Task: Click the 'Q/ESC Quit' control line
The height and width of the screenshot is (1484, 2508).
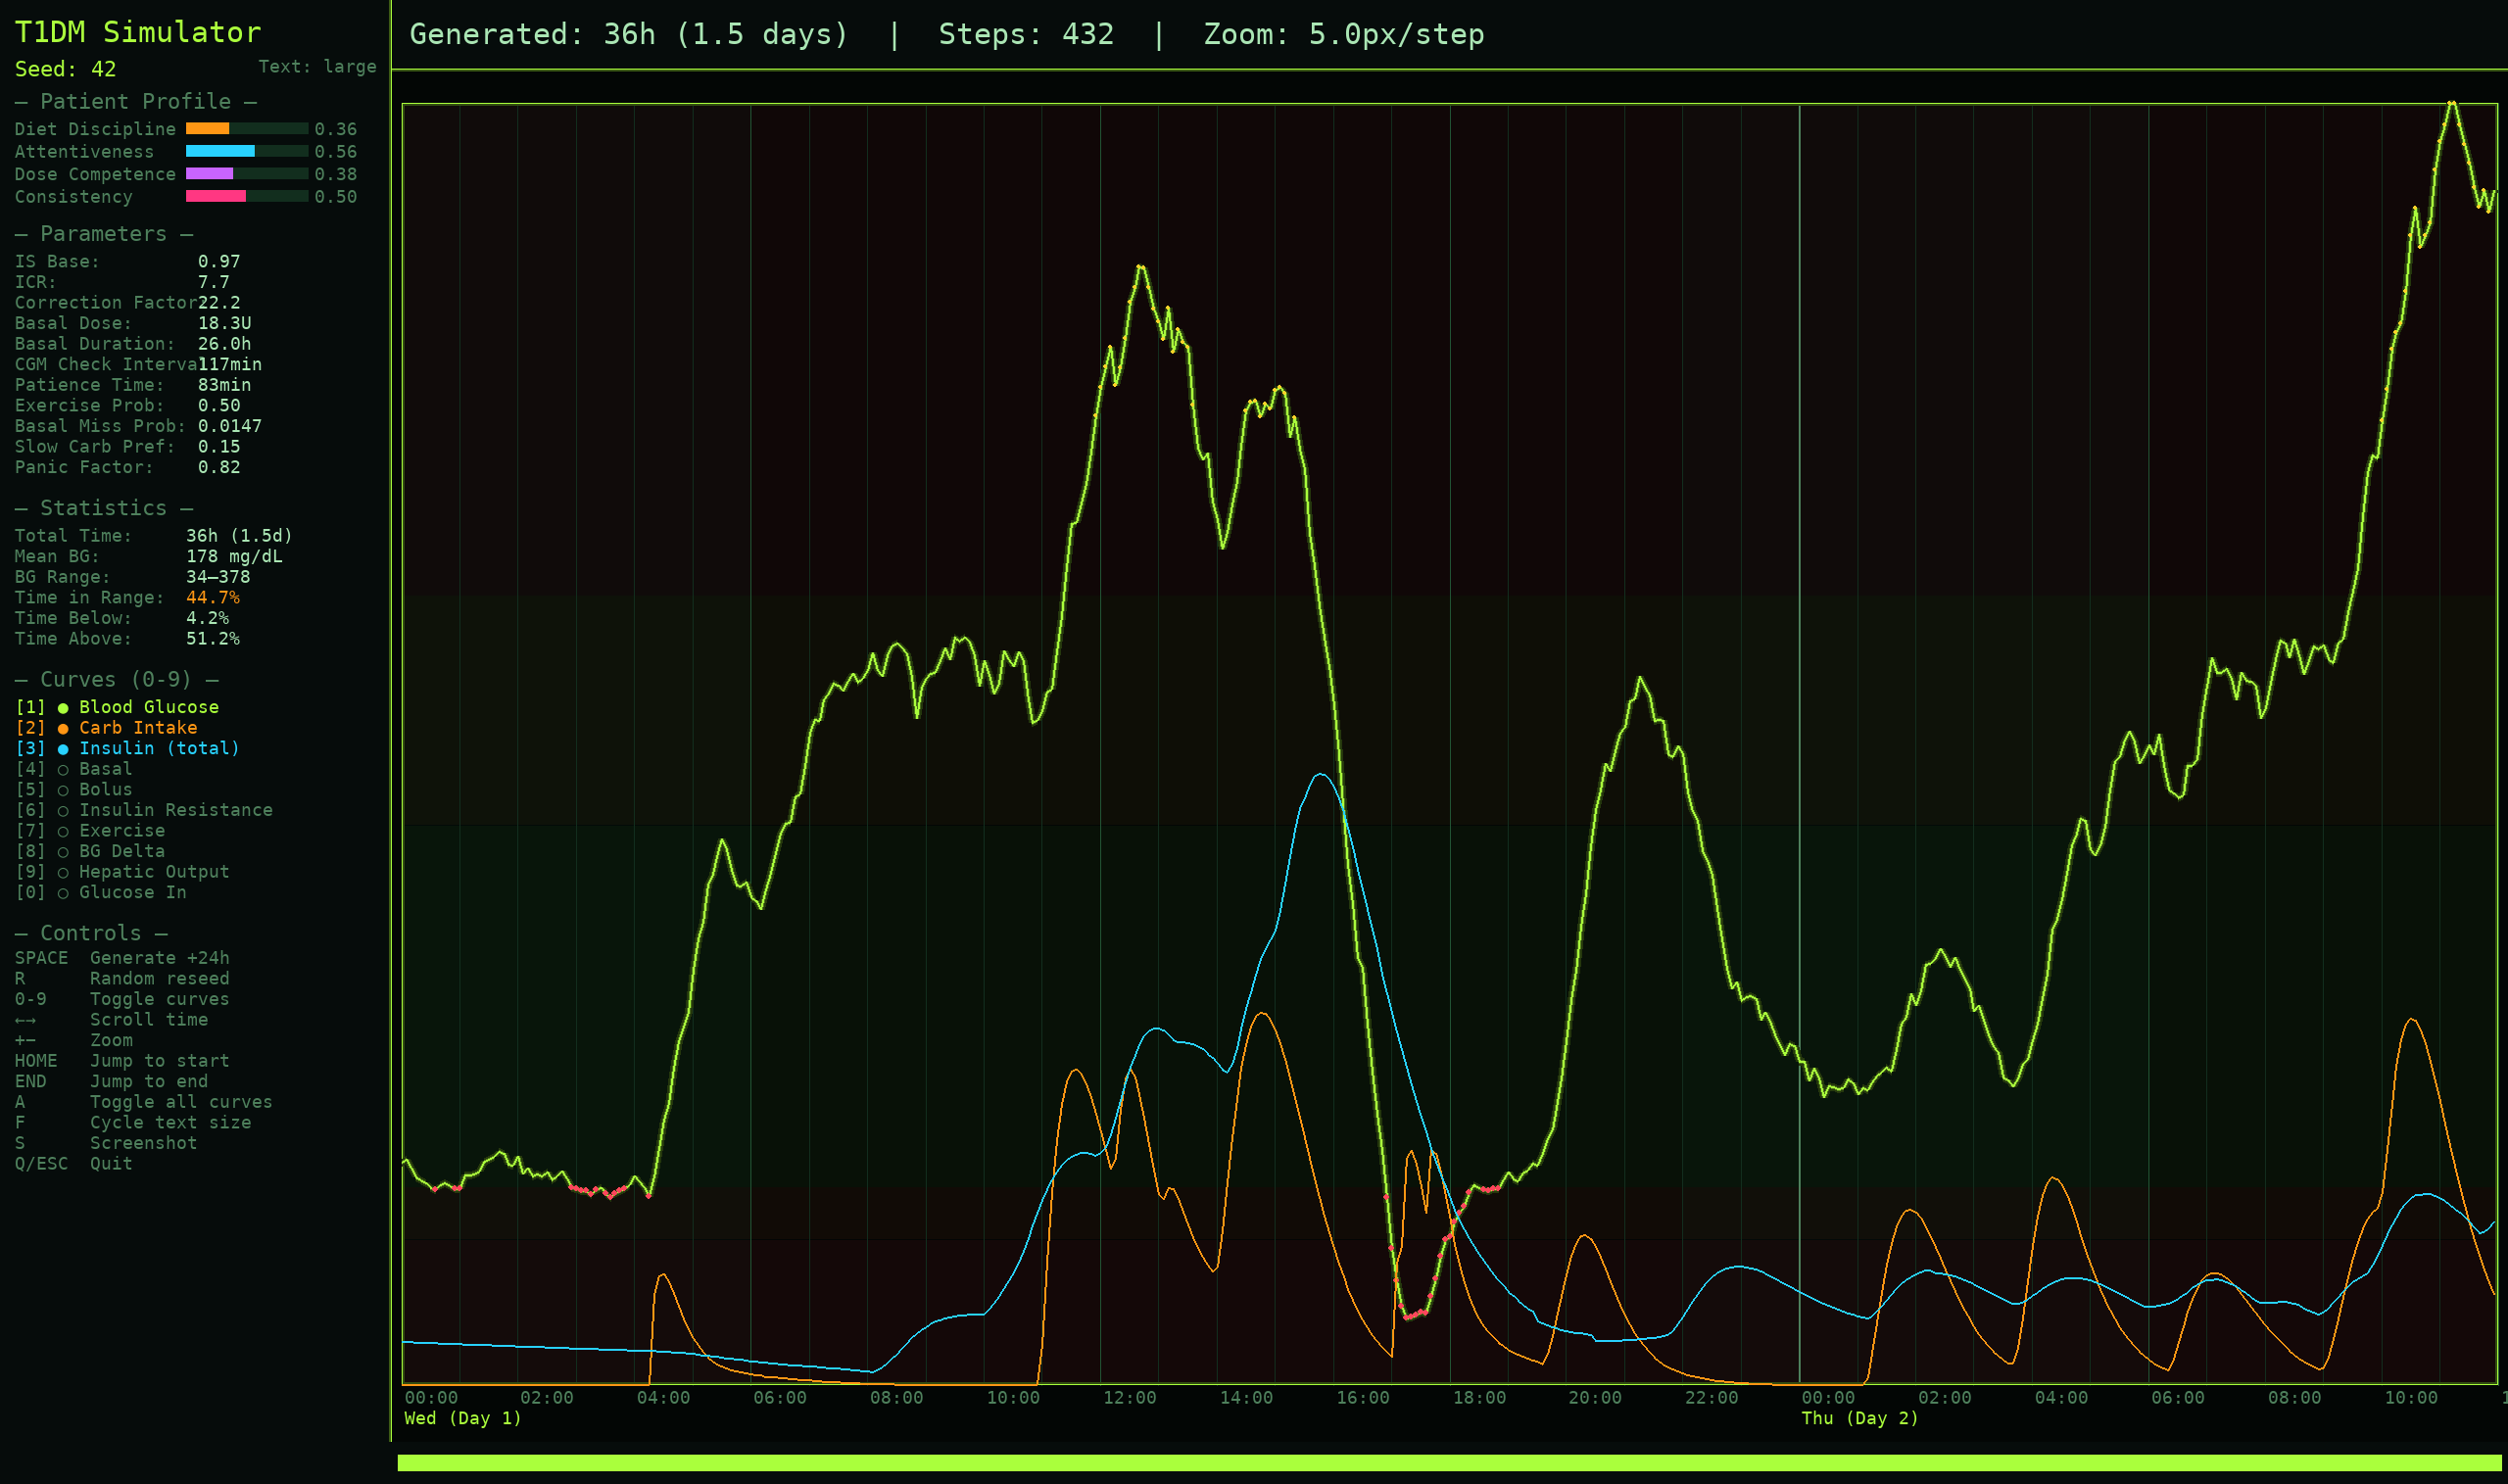Action: tap(73, 1164)
